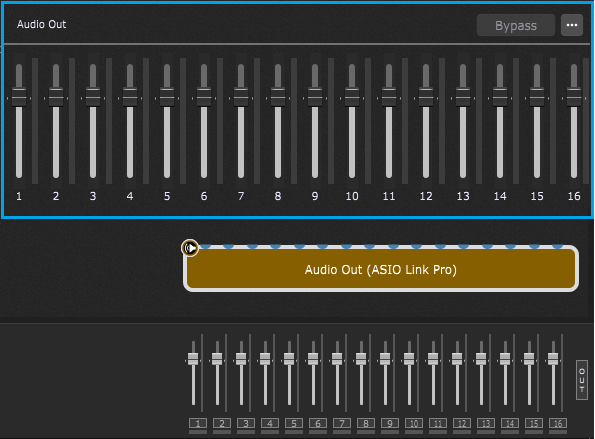Click channel 6 fader in Audio Out panel
This screenshot has width=595, height=439.
[204, 97]
